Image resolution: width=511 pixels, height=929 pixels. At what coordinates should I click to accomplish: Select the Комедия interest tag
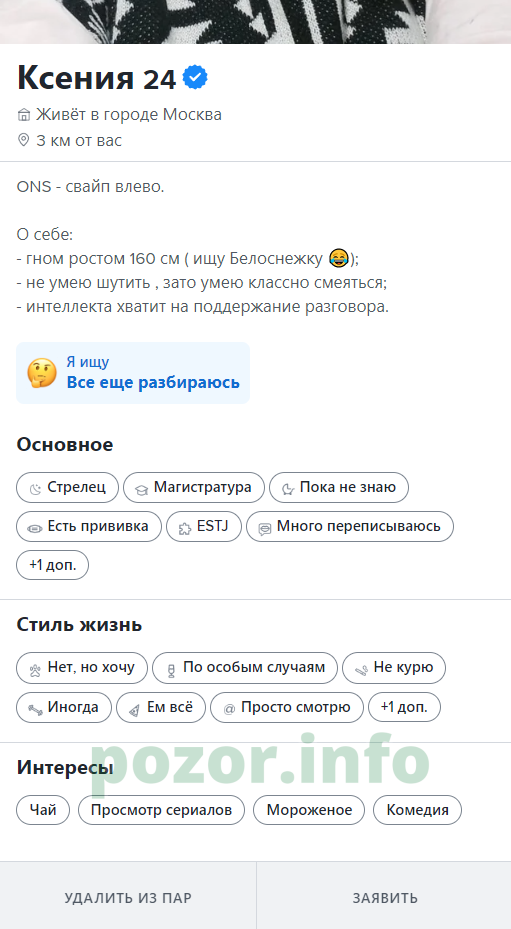(417, 810)
